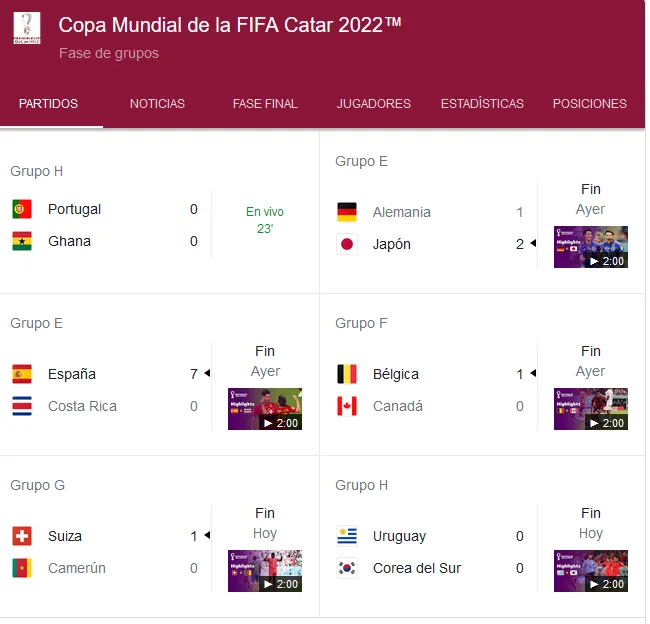Click the España flag icon
The height and width of the screenshot is (624, 650).
[x=22, y=375]
